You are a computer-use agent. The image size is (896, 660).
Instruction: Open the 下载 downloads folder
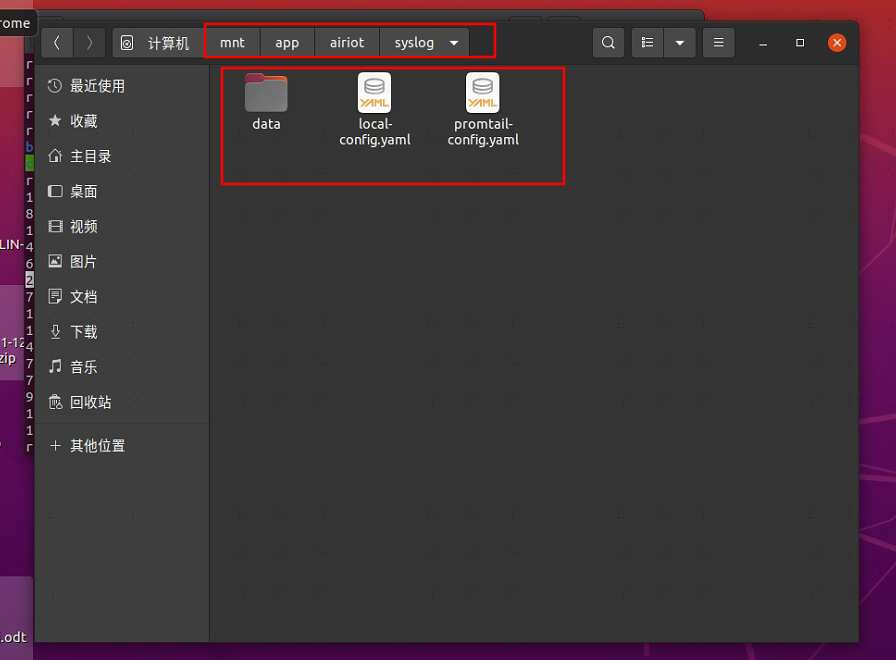tap(84, 332)
